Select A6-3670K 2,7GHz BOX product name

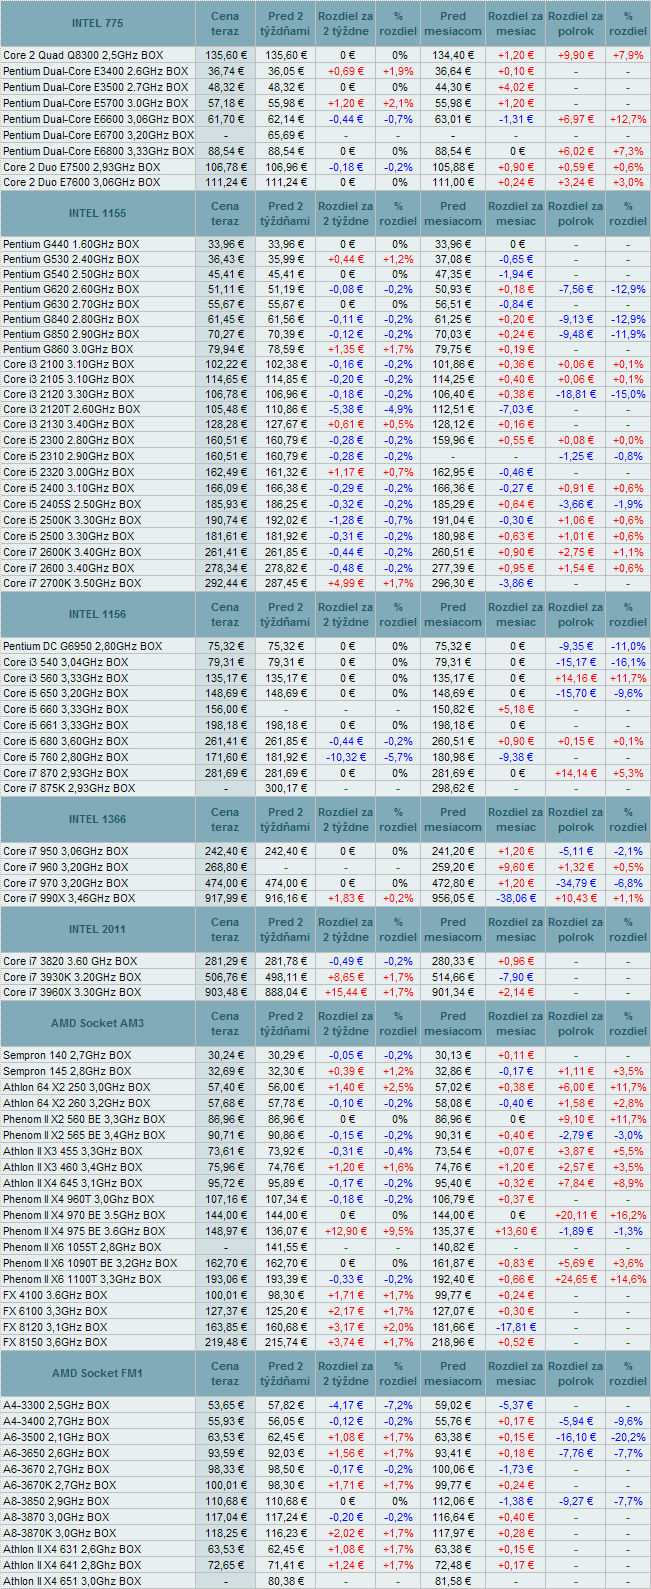click(x=59, y=1485)
